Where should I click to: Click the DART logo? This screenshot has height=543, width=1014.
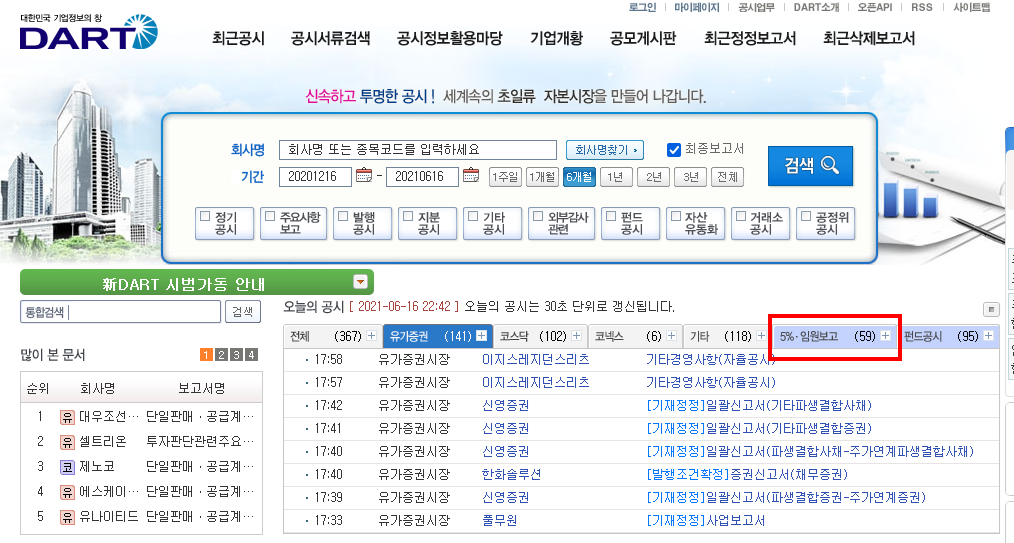tap(89, 32)
